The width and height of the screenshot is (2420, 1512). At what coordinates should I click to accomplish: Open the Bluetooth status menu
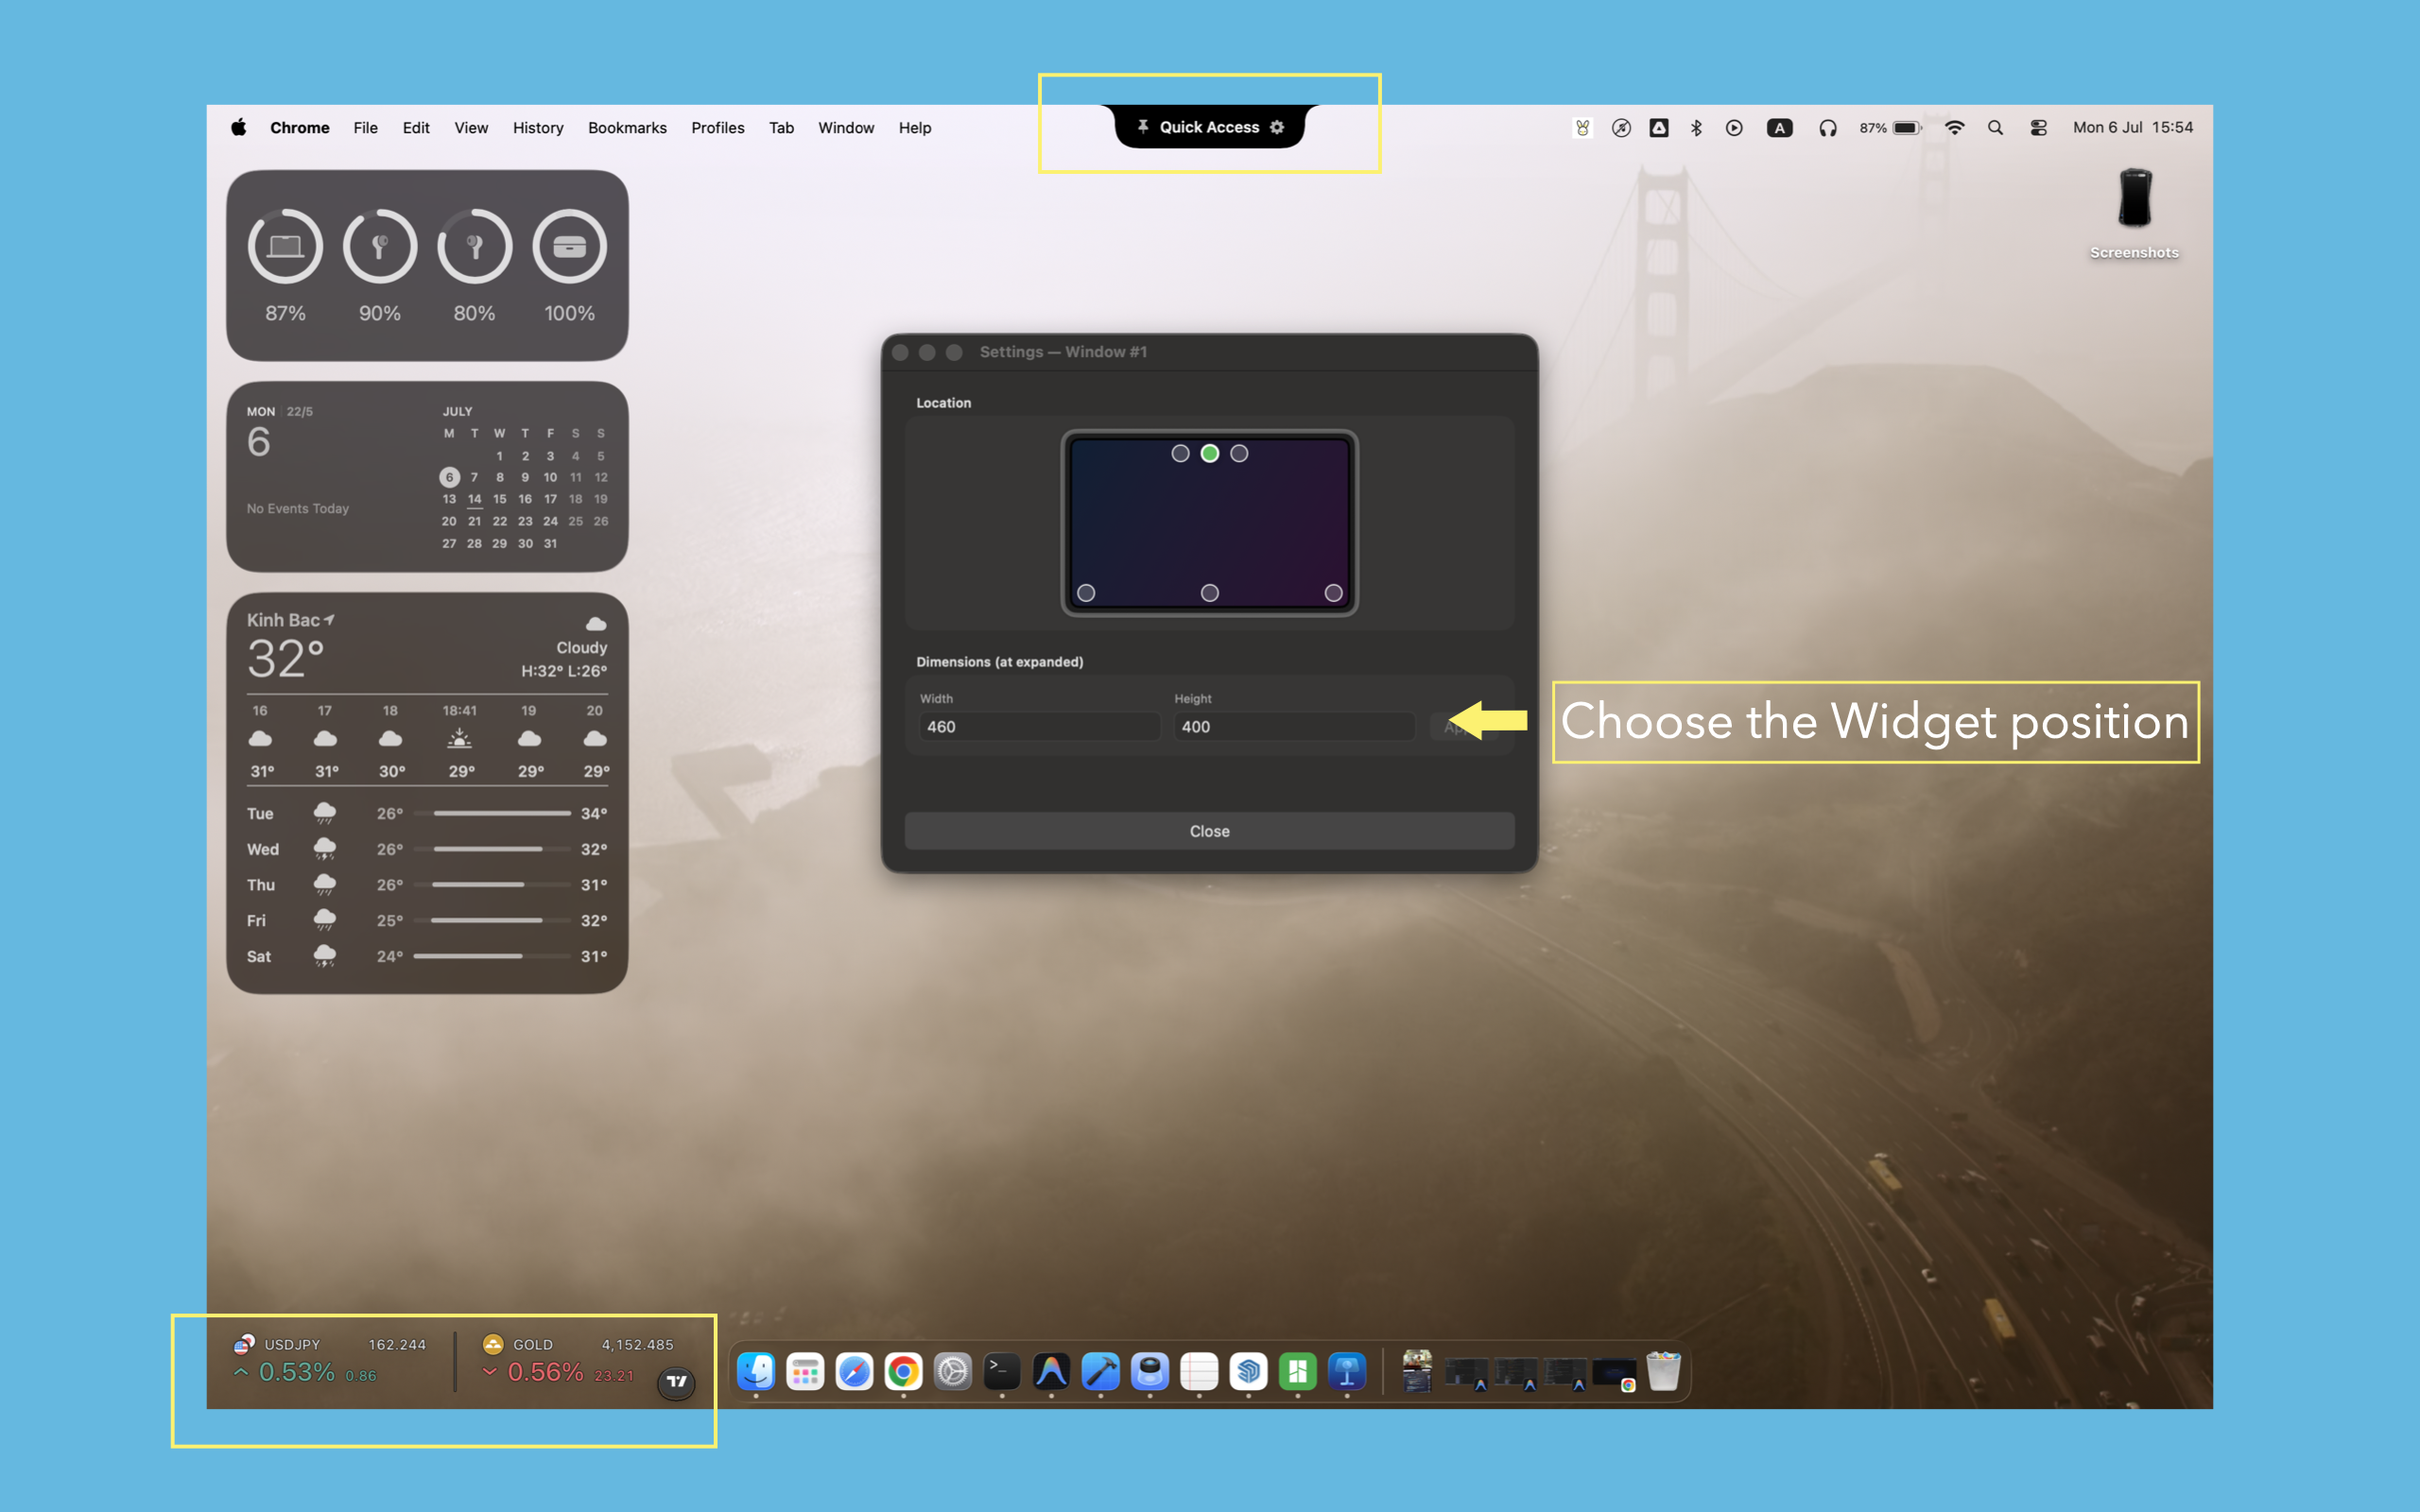pyautogui.click(x=1696, y=128)
